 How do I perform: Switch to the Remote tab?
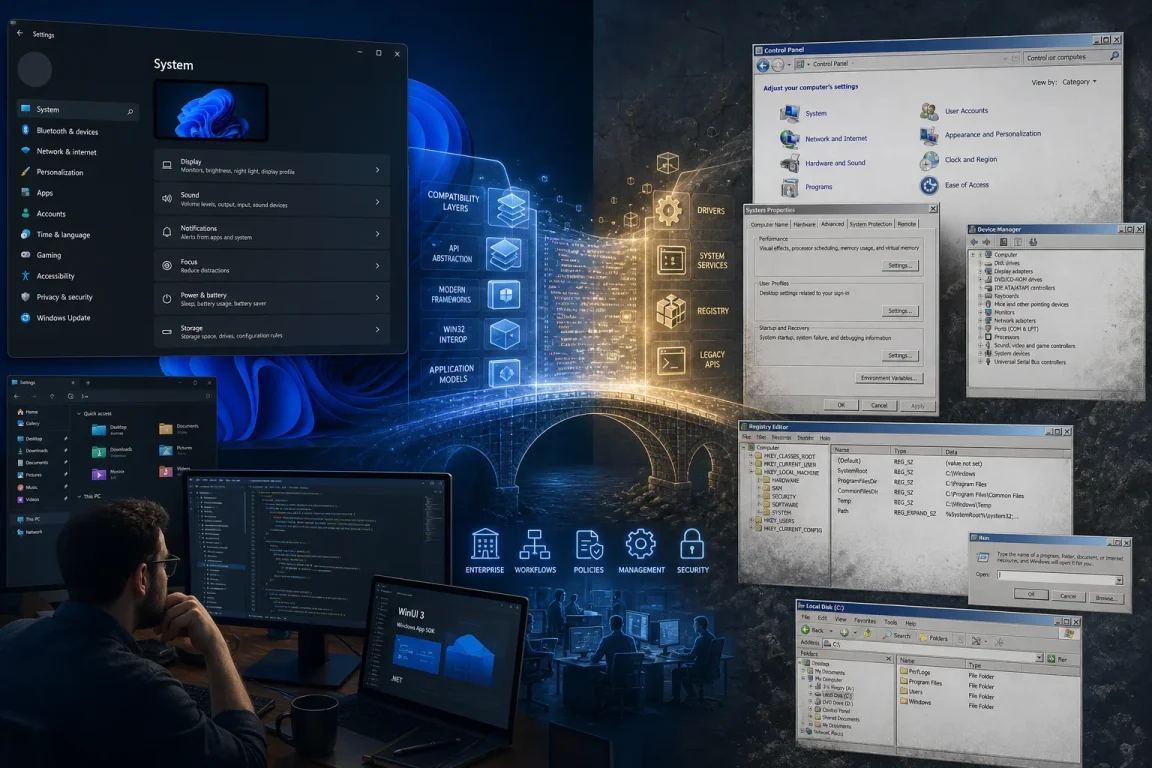click(x=907, y=224)
